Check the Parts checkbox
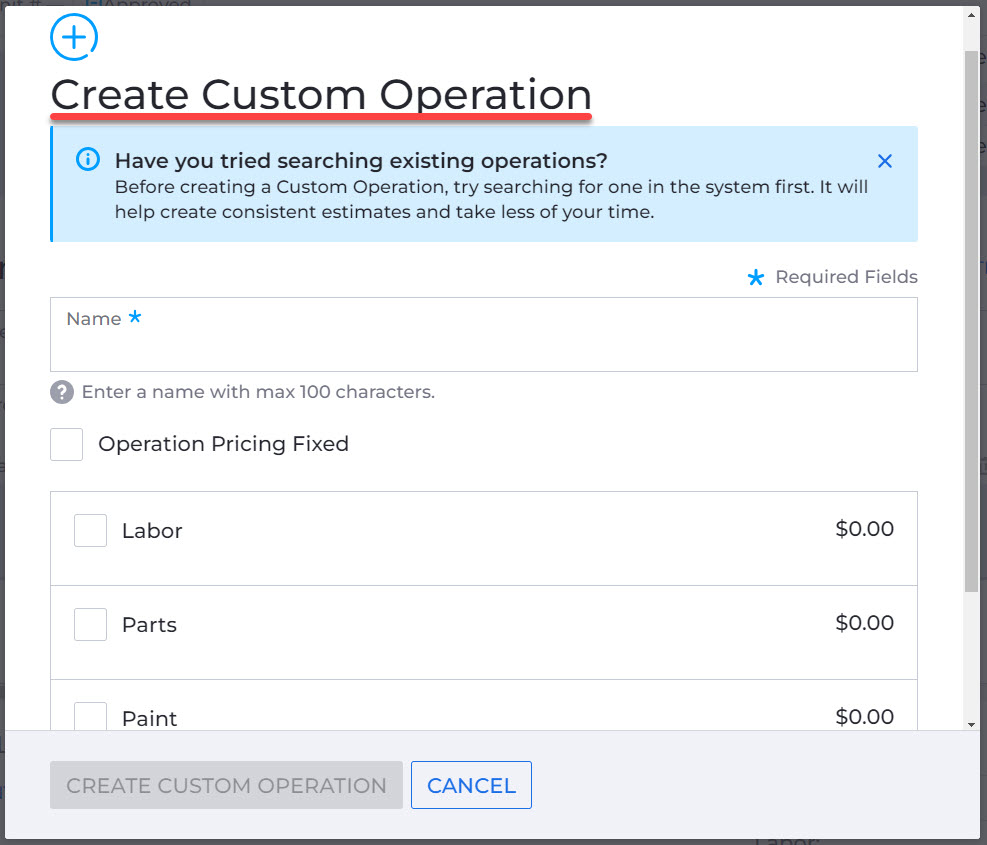 tap(91, 624)
